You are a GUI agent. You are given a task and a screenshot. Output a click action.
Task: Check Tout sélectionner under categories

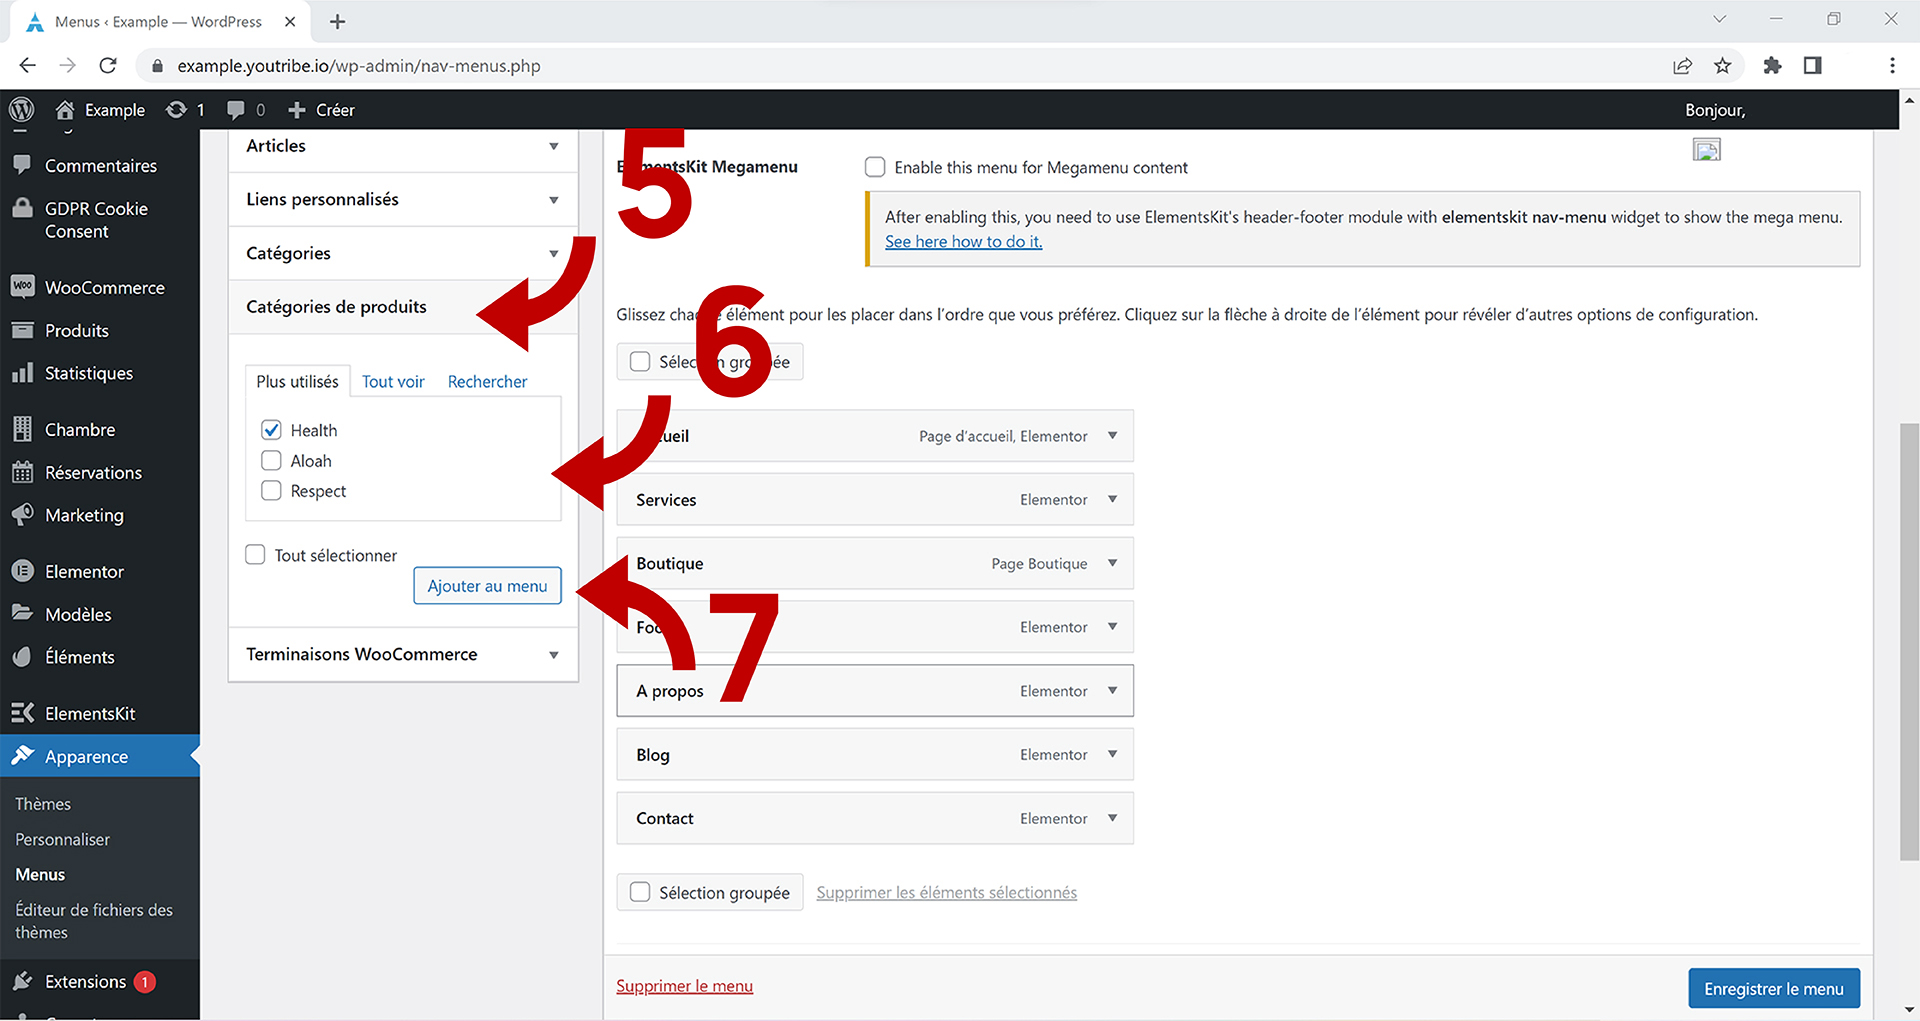coord(255,555)
